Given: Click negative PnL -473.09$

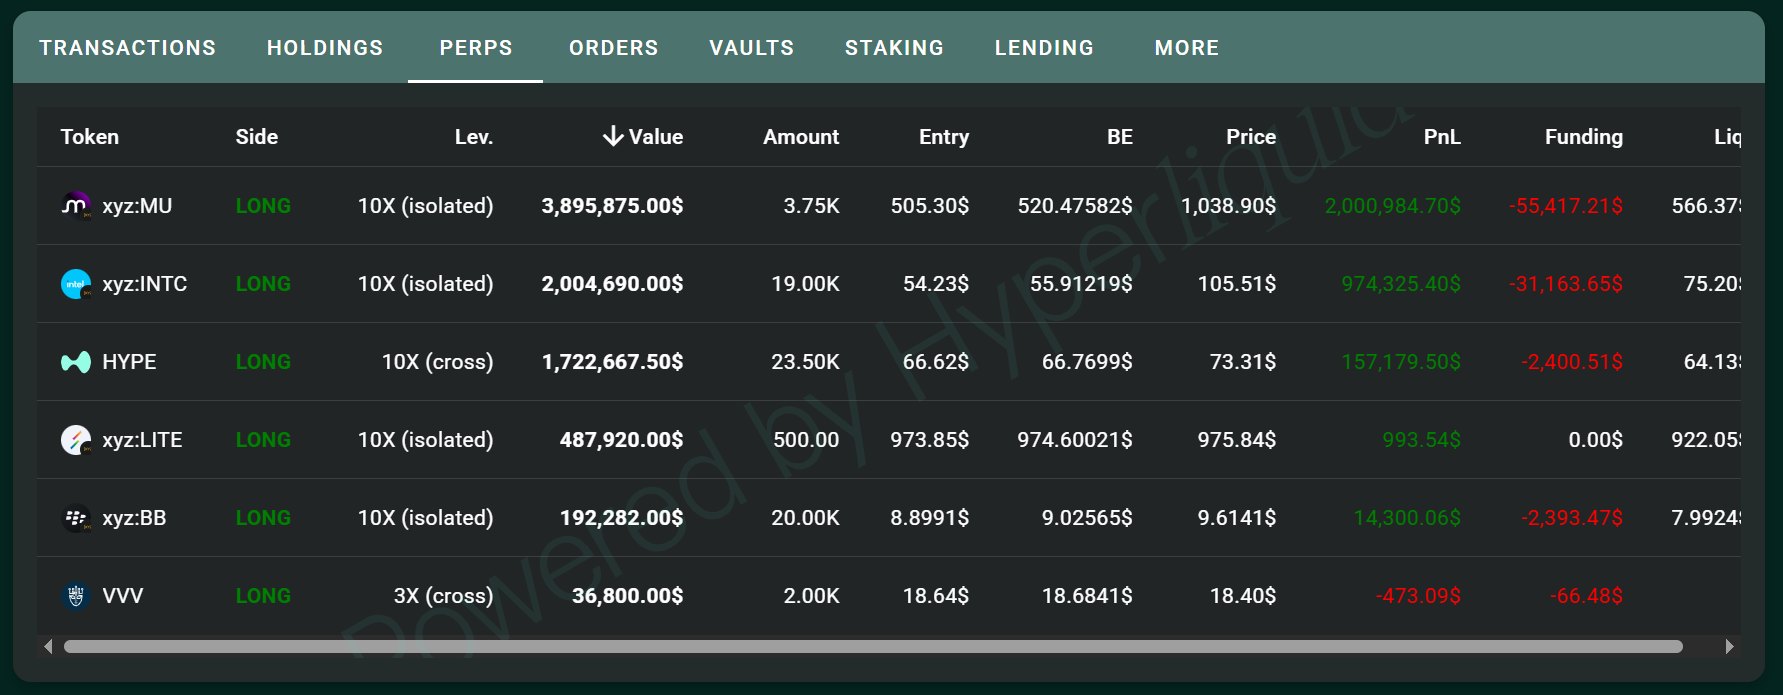Looking at the screenshot, I should point(1418,596).
